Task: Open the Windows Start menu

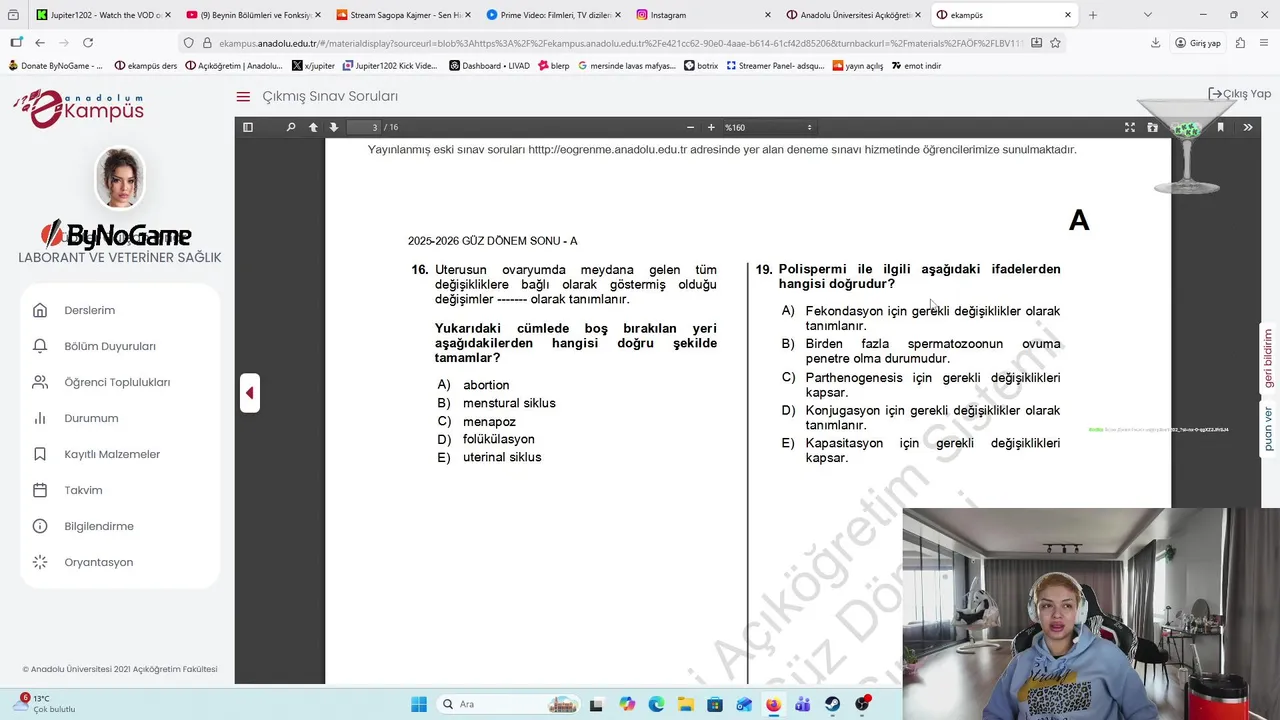Action: (419, 704)
